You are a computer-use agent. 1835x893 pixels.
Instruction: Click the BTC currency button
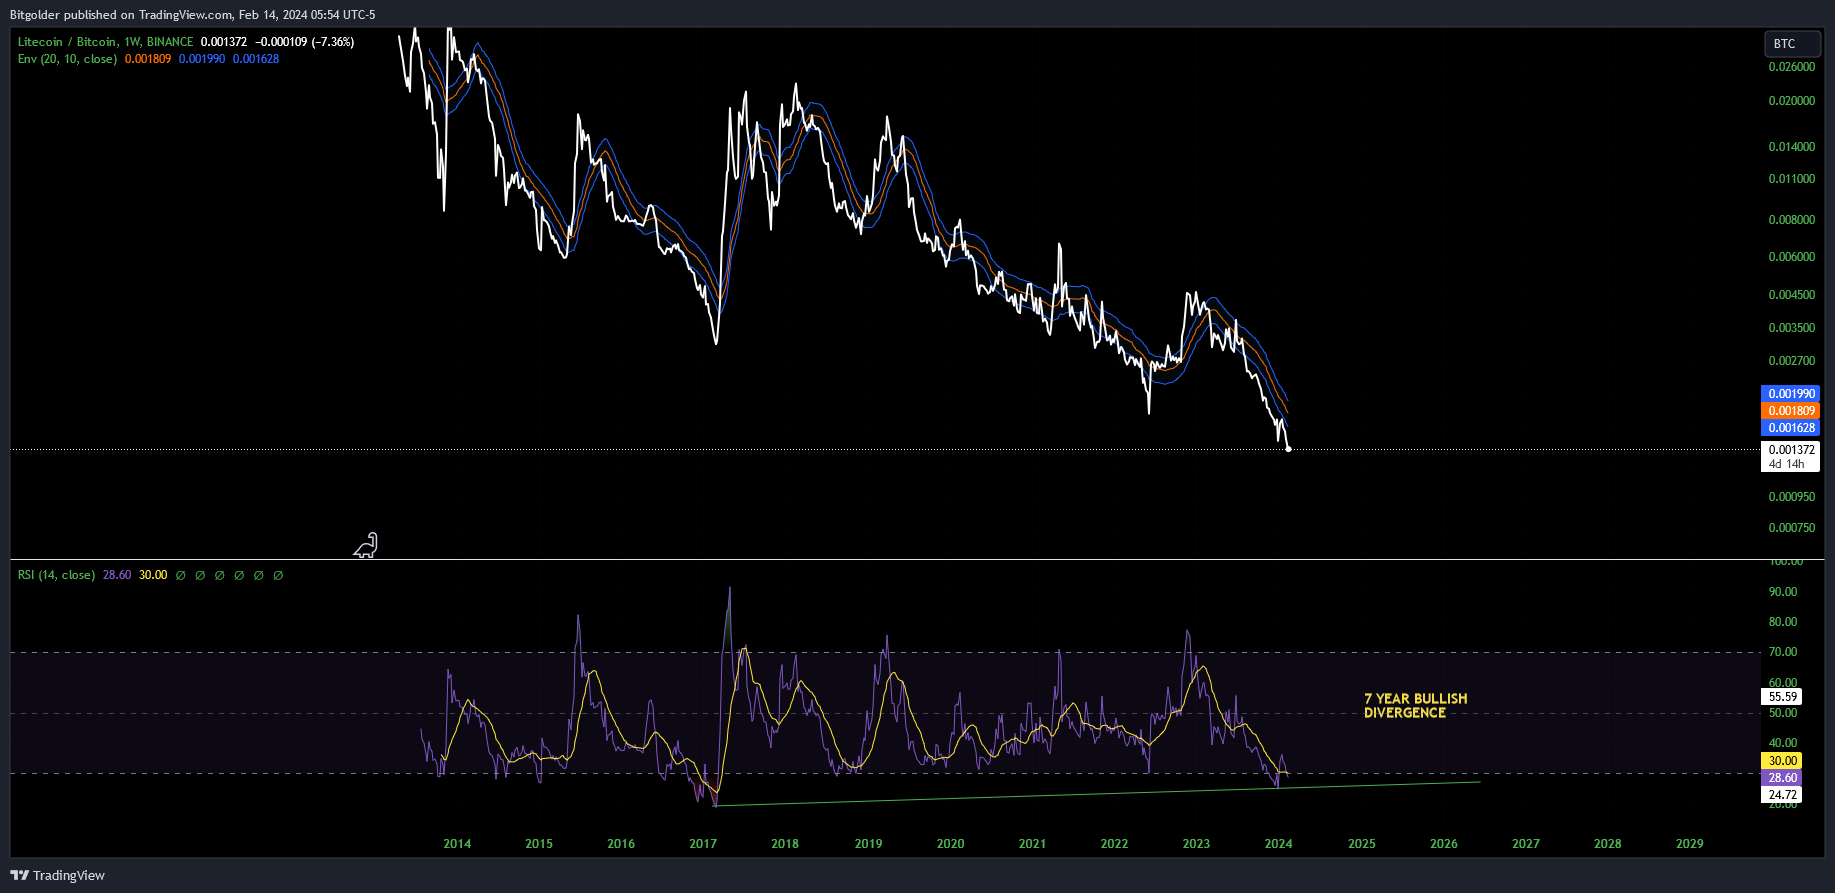tap(1792, 43)
